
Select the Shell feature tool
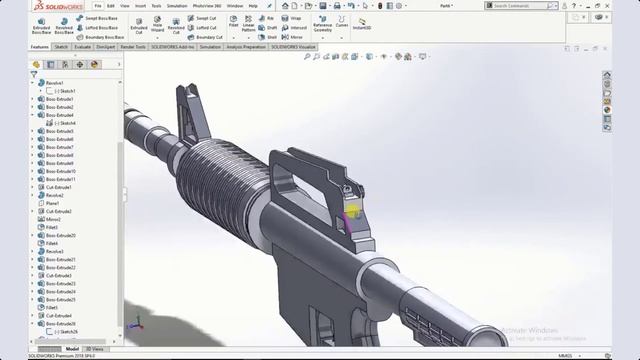pyautogui.click(x=268, y=37)
